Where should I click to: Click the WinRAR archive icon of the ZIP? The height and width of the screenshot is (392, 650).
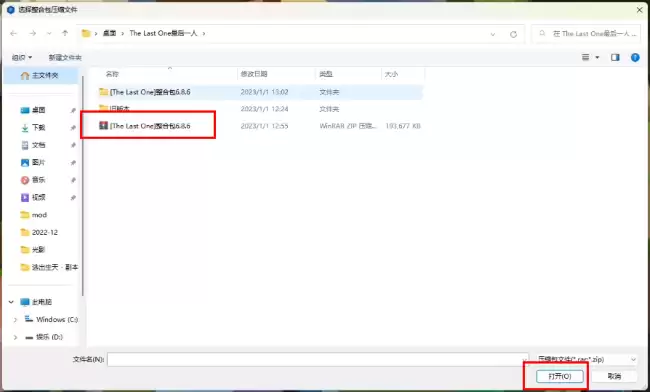(x=104, y=125)
